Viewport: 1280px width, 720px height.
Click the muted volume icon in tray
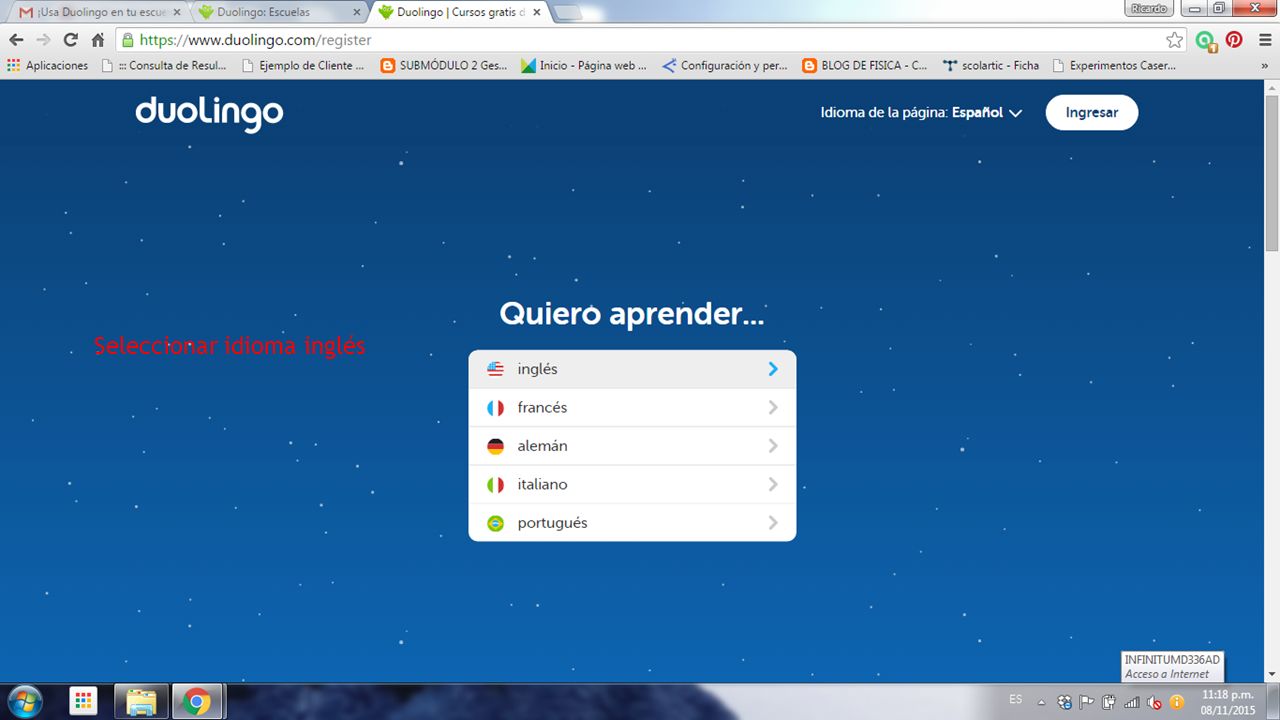coord(1155,702)
